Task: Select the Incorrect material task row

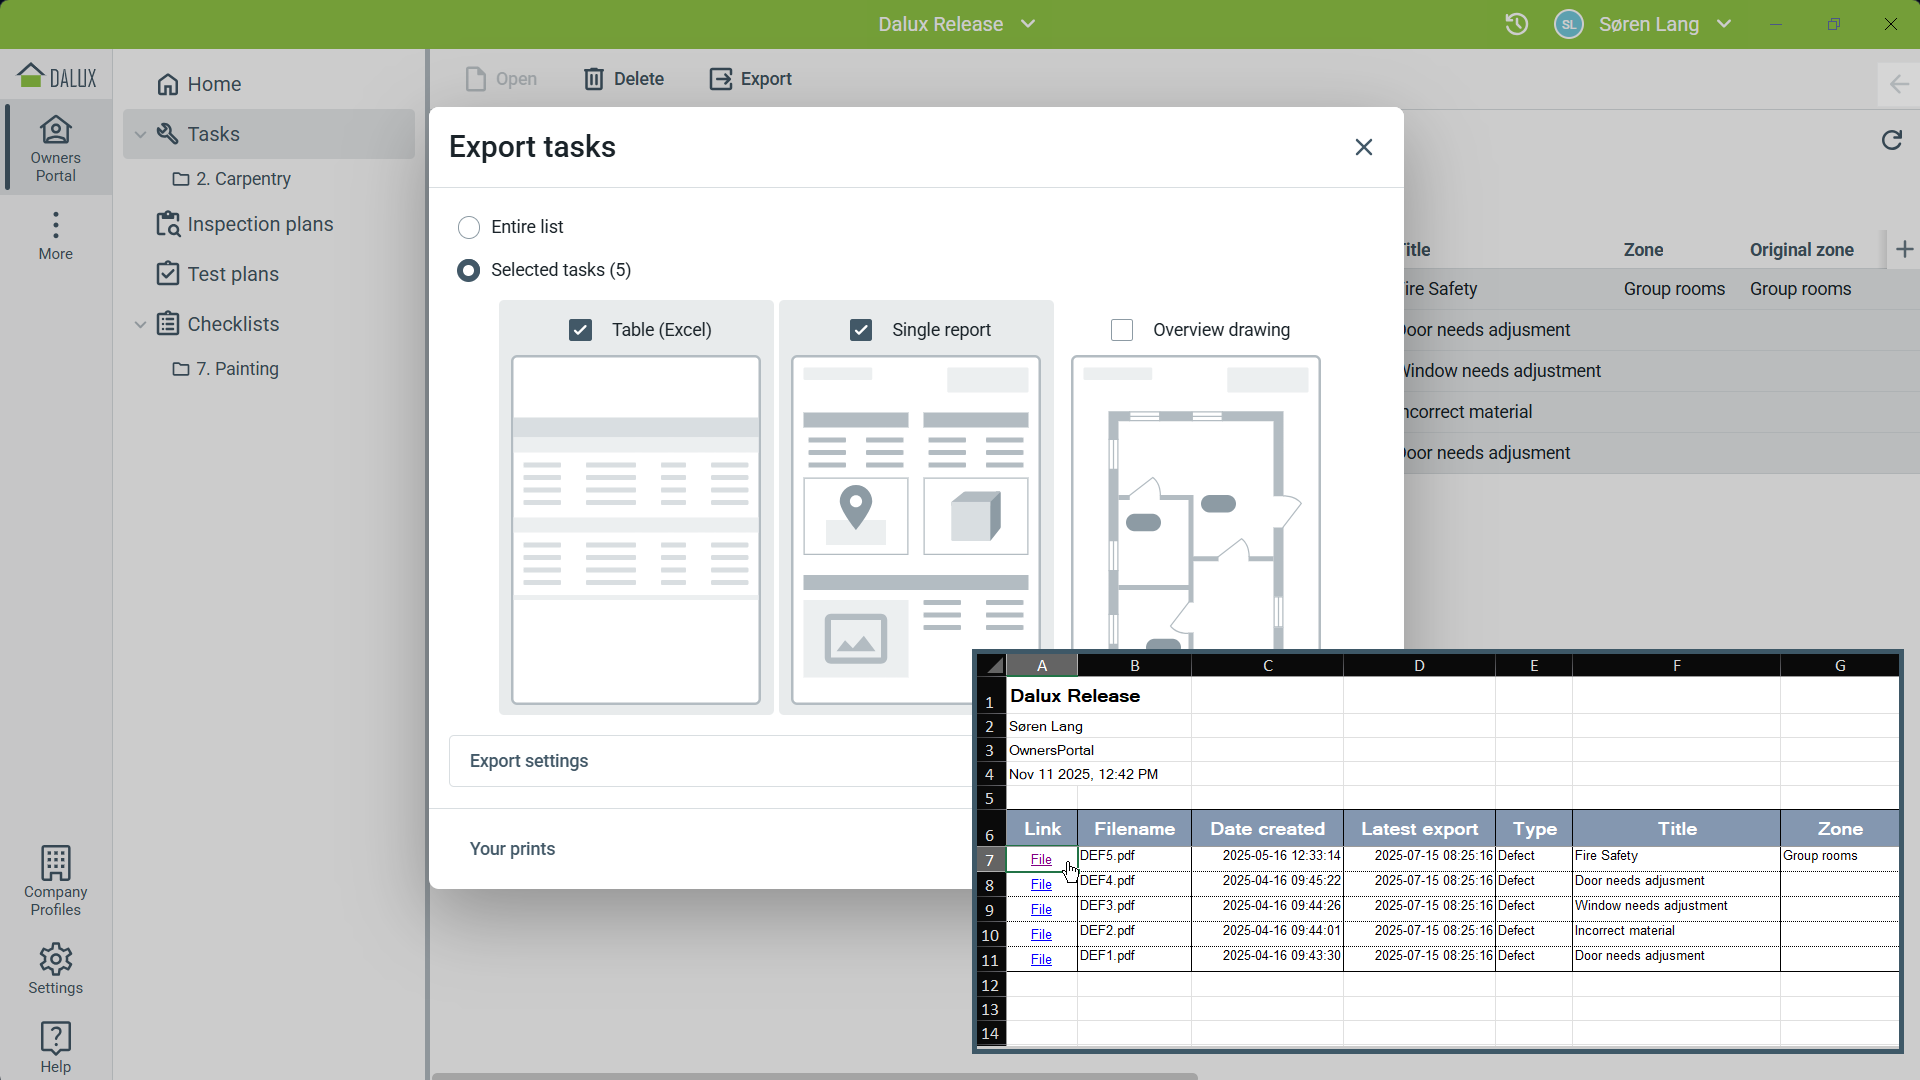Action: 1662,412
